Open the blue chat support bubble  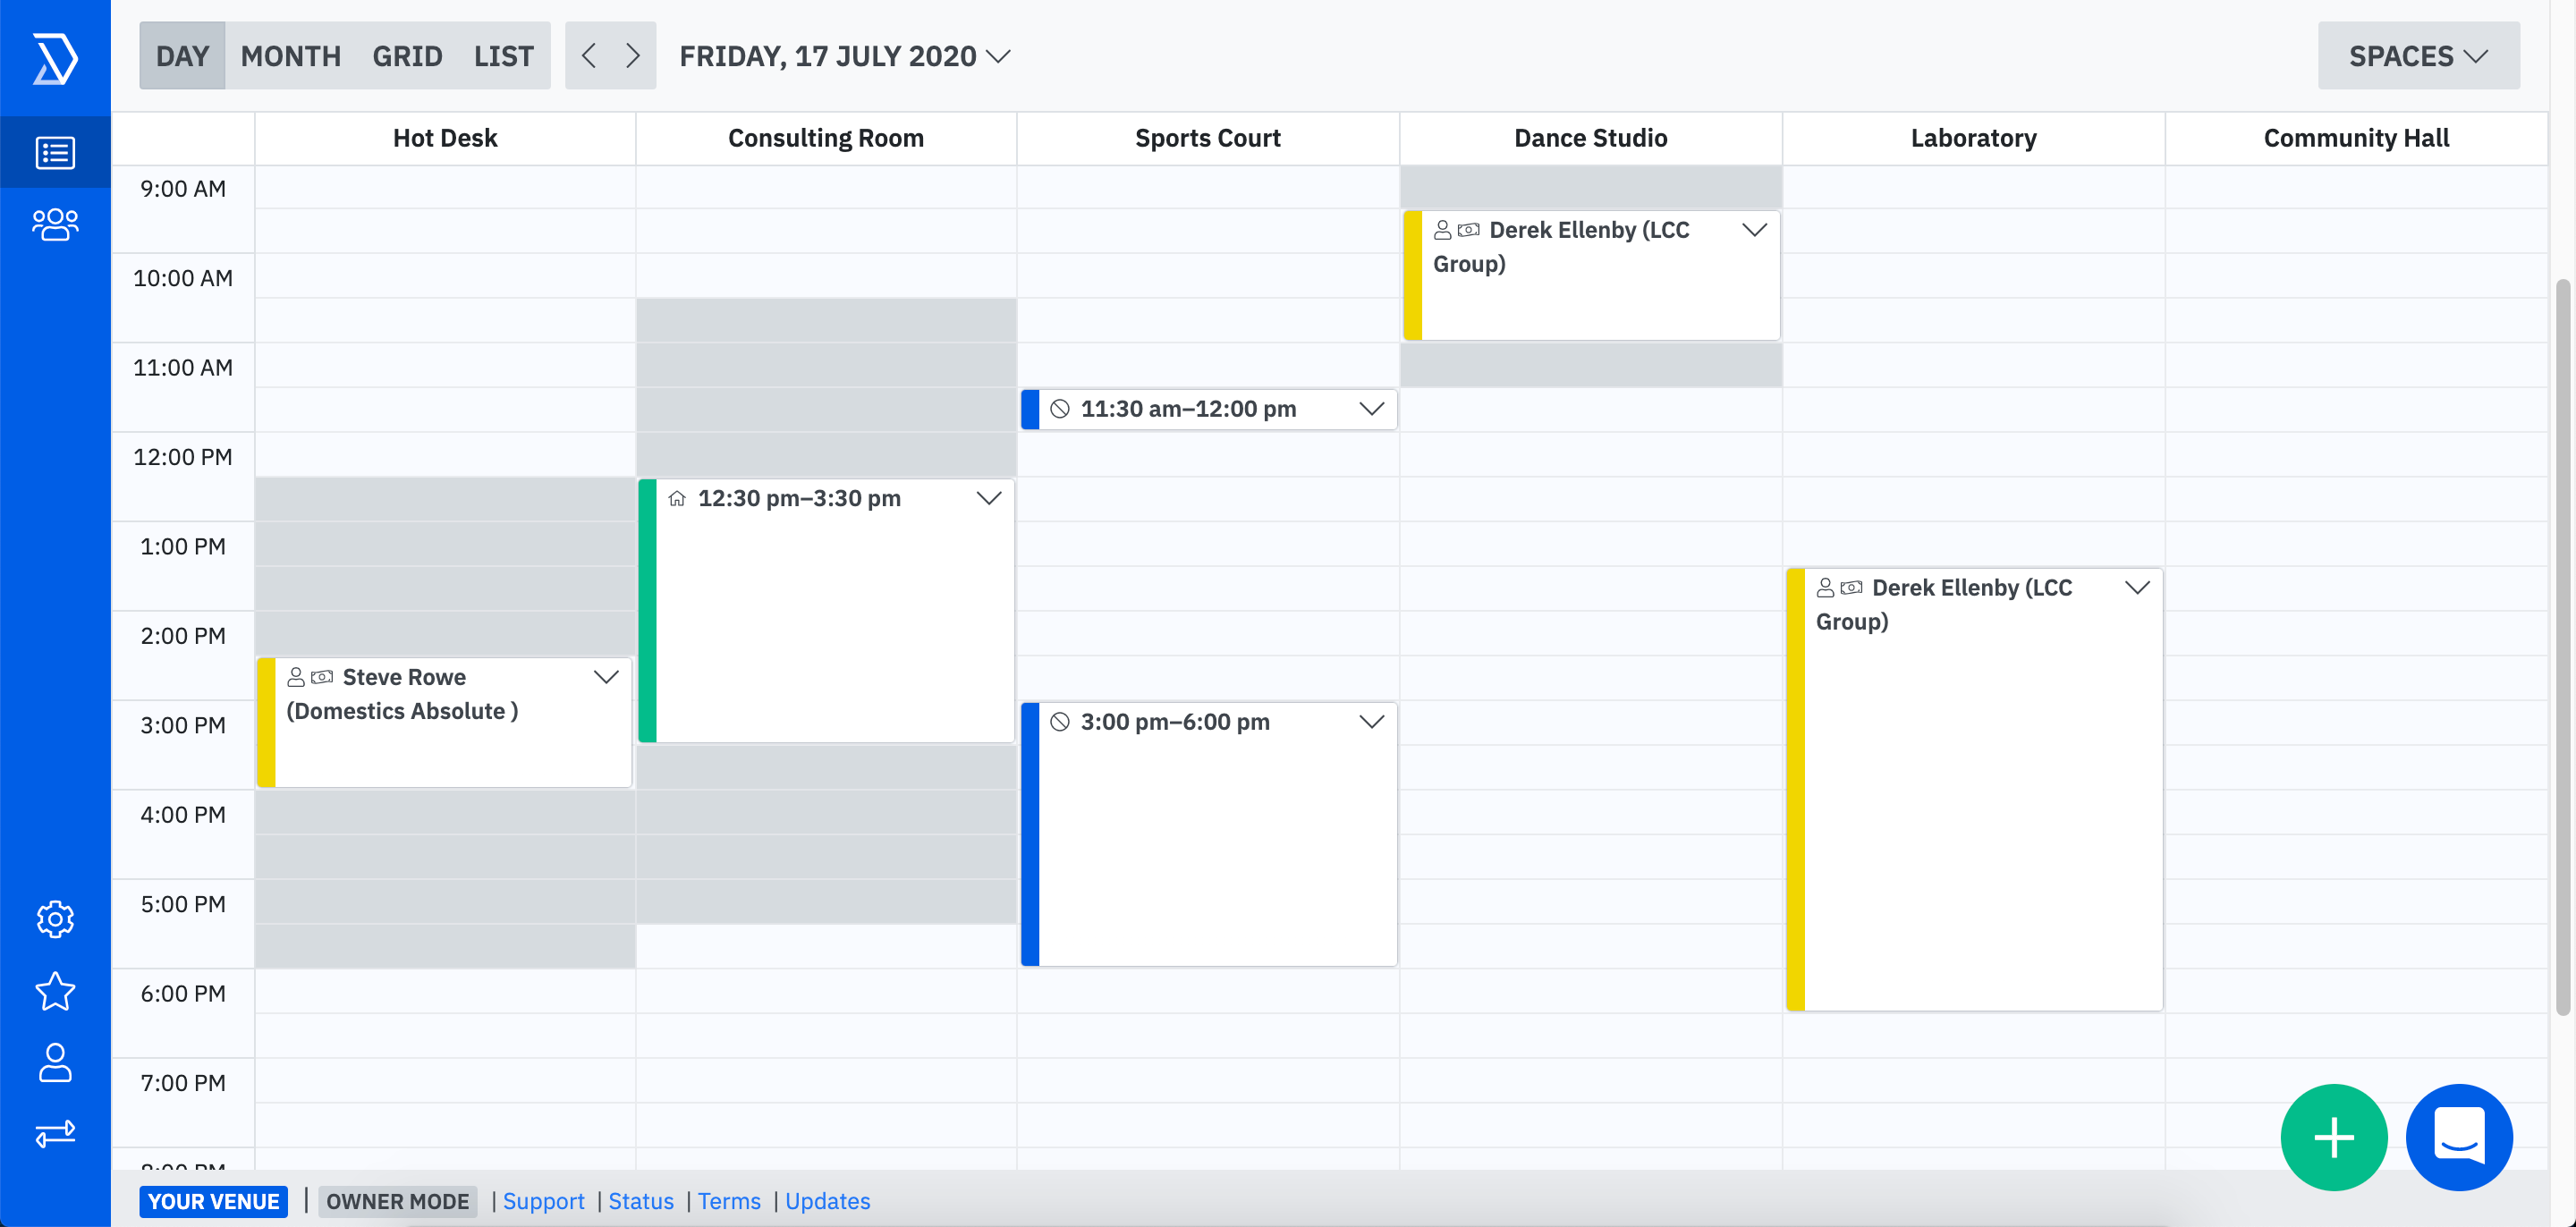(2459, 1138)
